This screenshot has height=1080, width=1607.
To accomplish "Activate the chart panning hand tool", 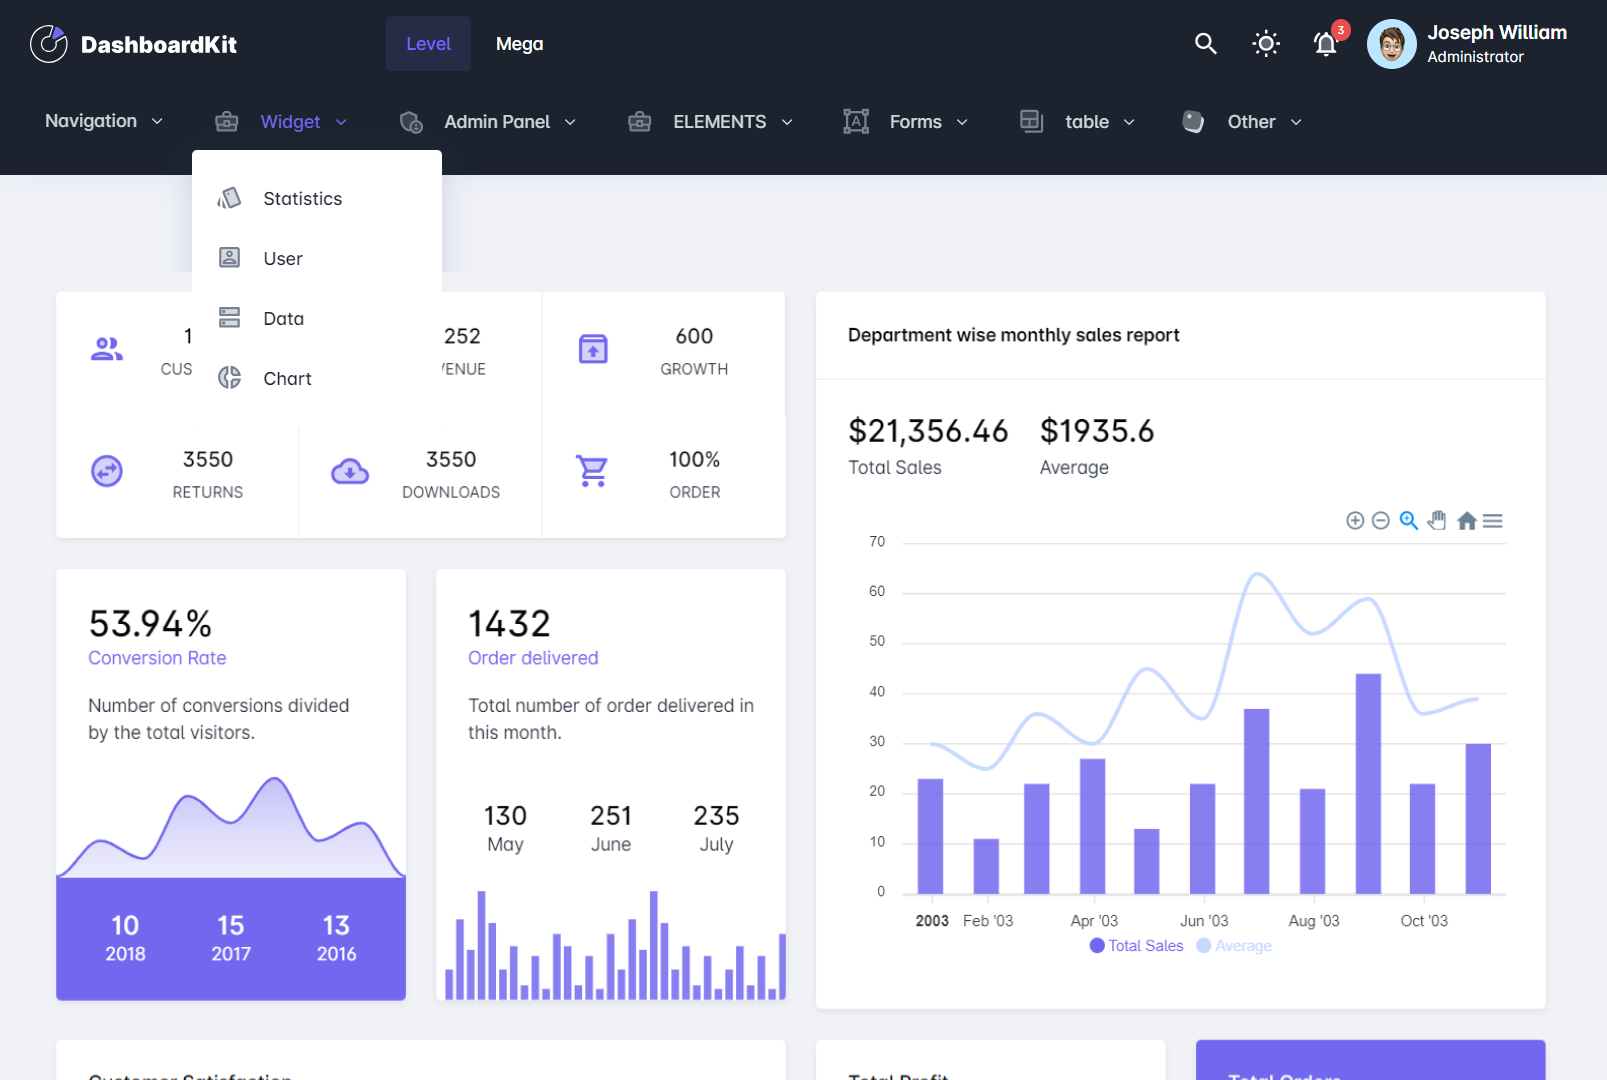I will click(x=1437, y=521).
